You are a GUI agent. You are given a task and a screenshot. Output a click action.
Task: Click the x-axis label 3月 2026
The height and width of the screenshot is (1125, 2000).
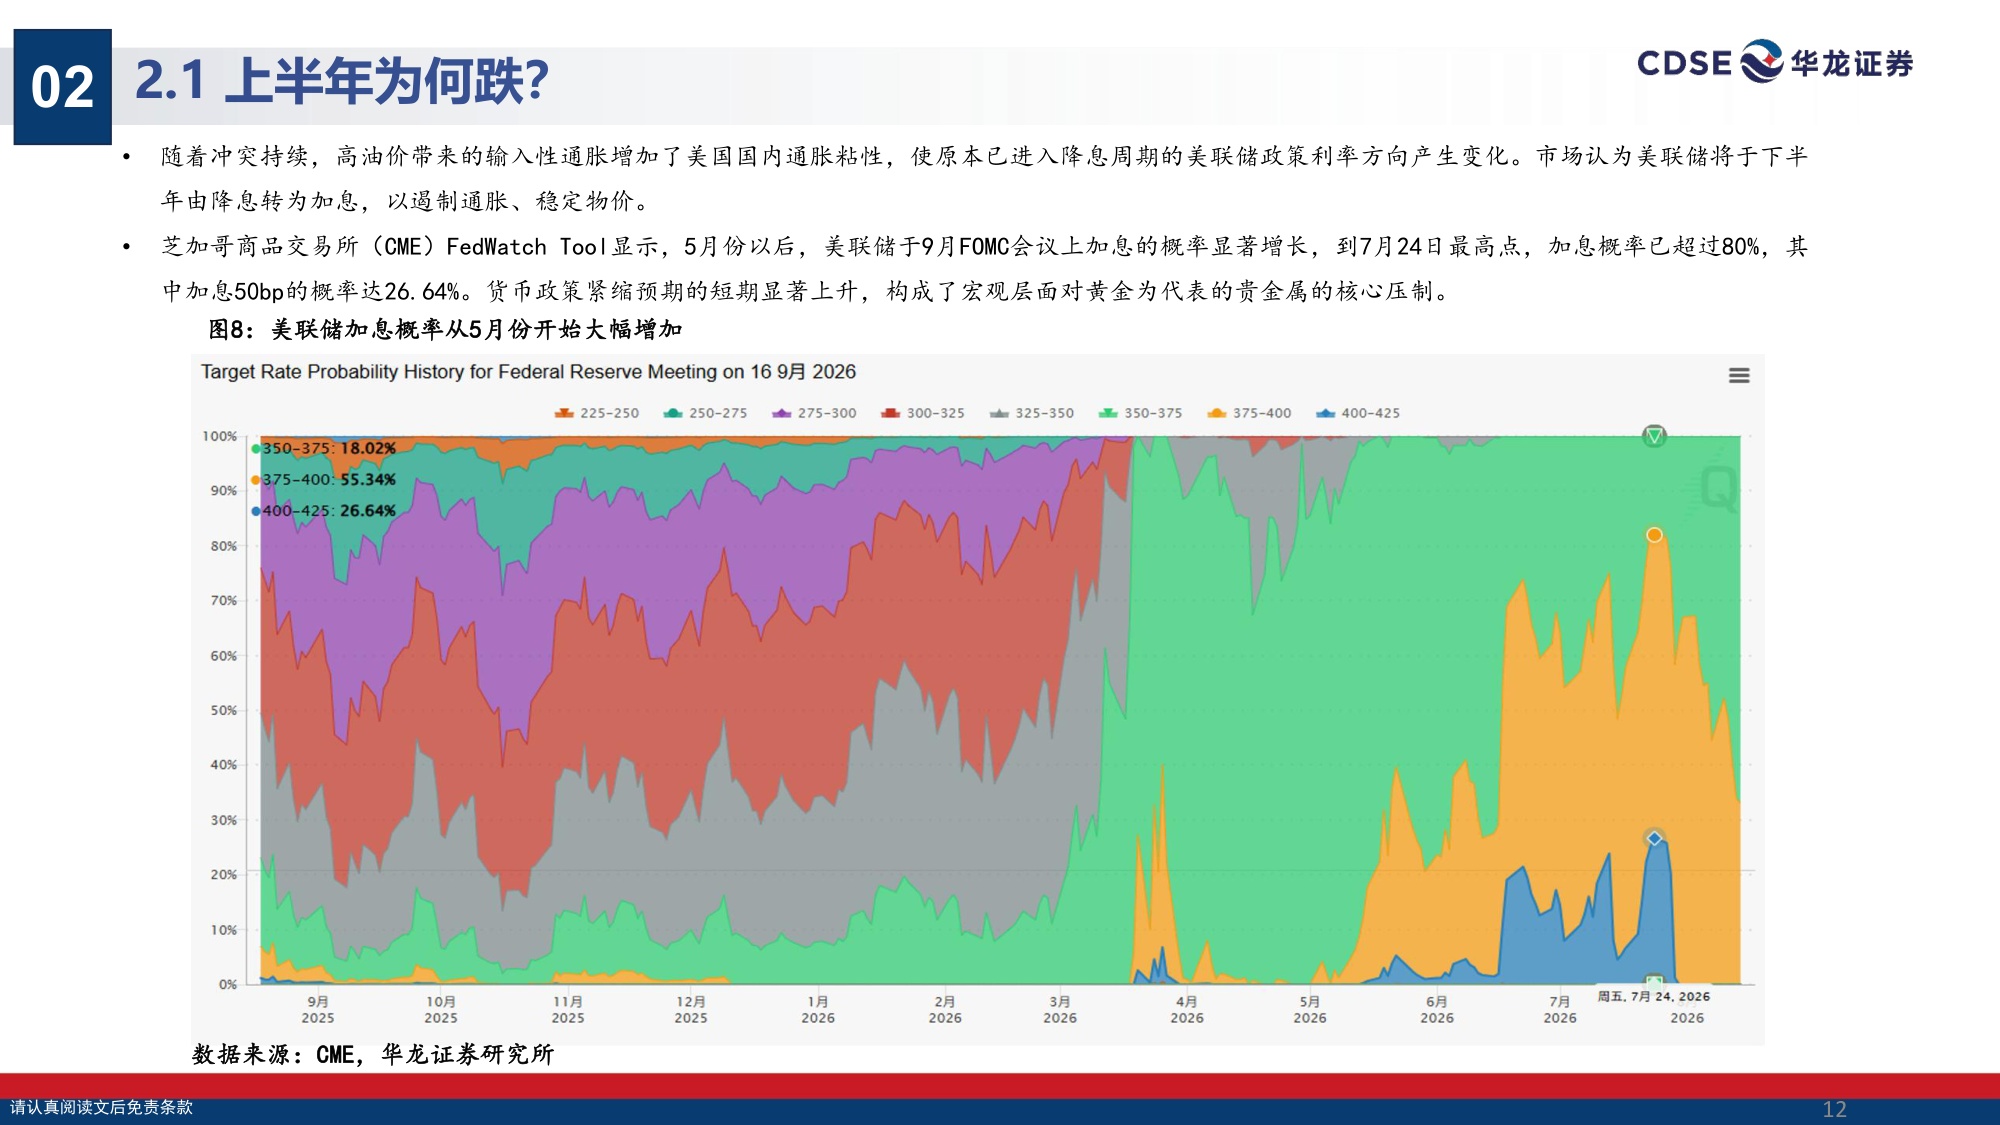[x=1060, y=1009]
